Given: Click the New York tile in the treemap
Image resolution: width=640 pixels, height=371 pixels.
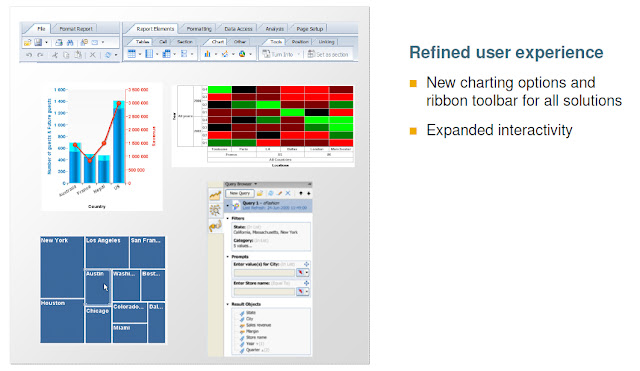Looking at the screenshot, I should coord(62,267).
